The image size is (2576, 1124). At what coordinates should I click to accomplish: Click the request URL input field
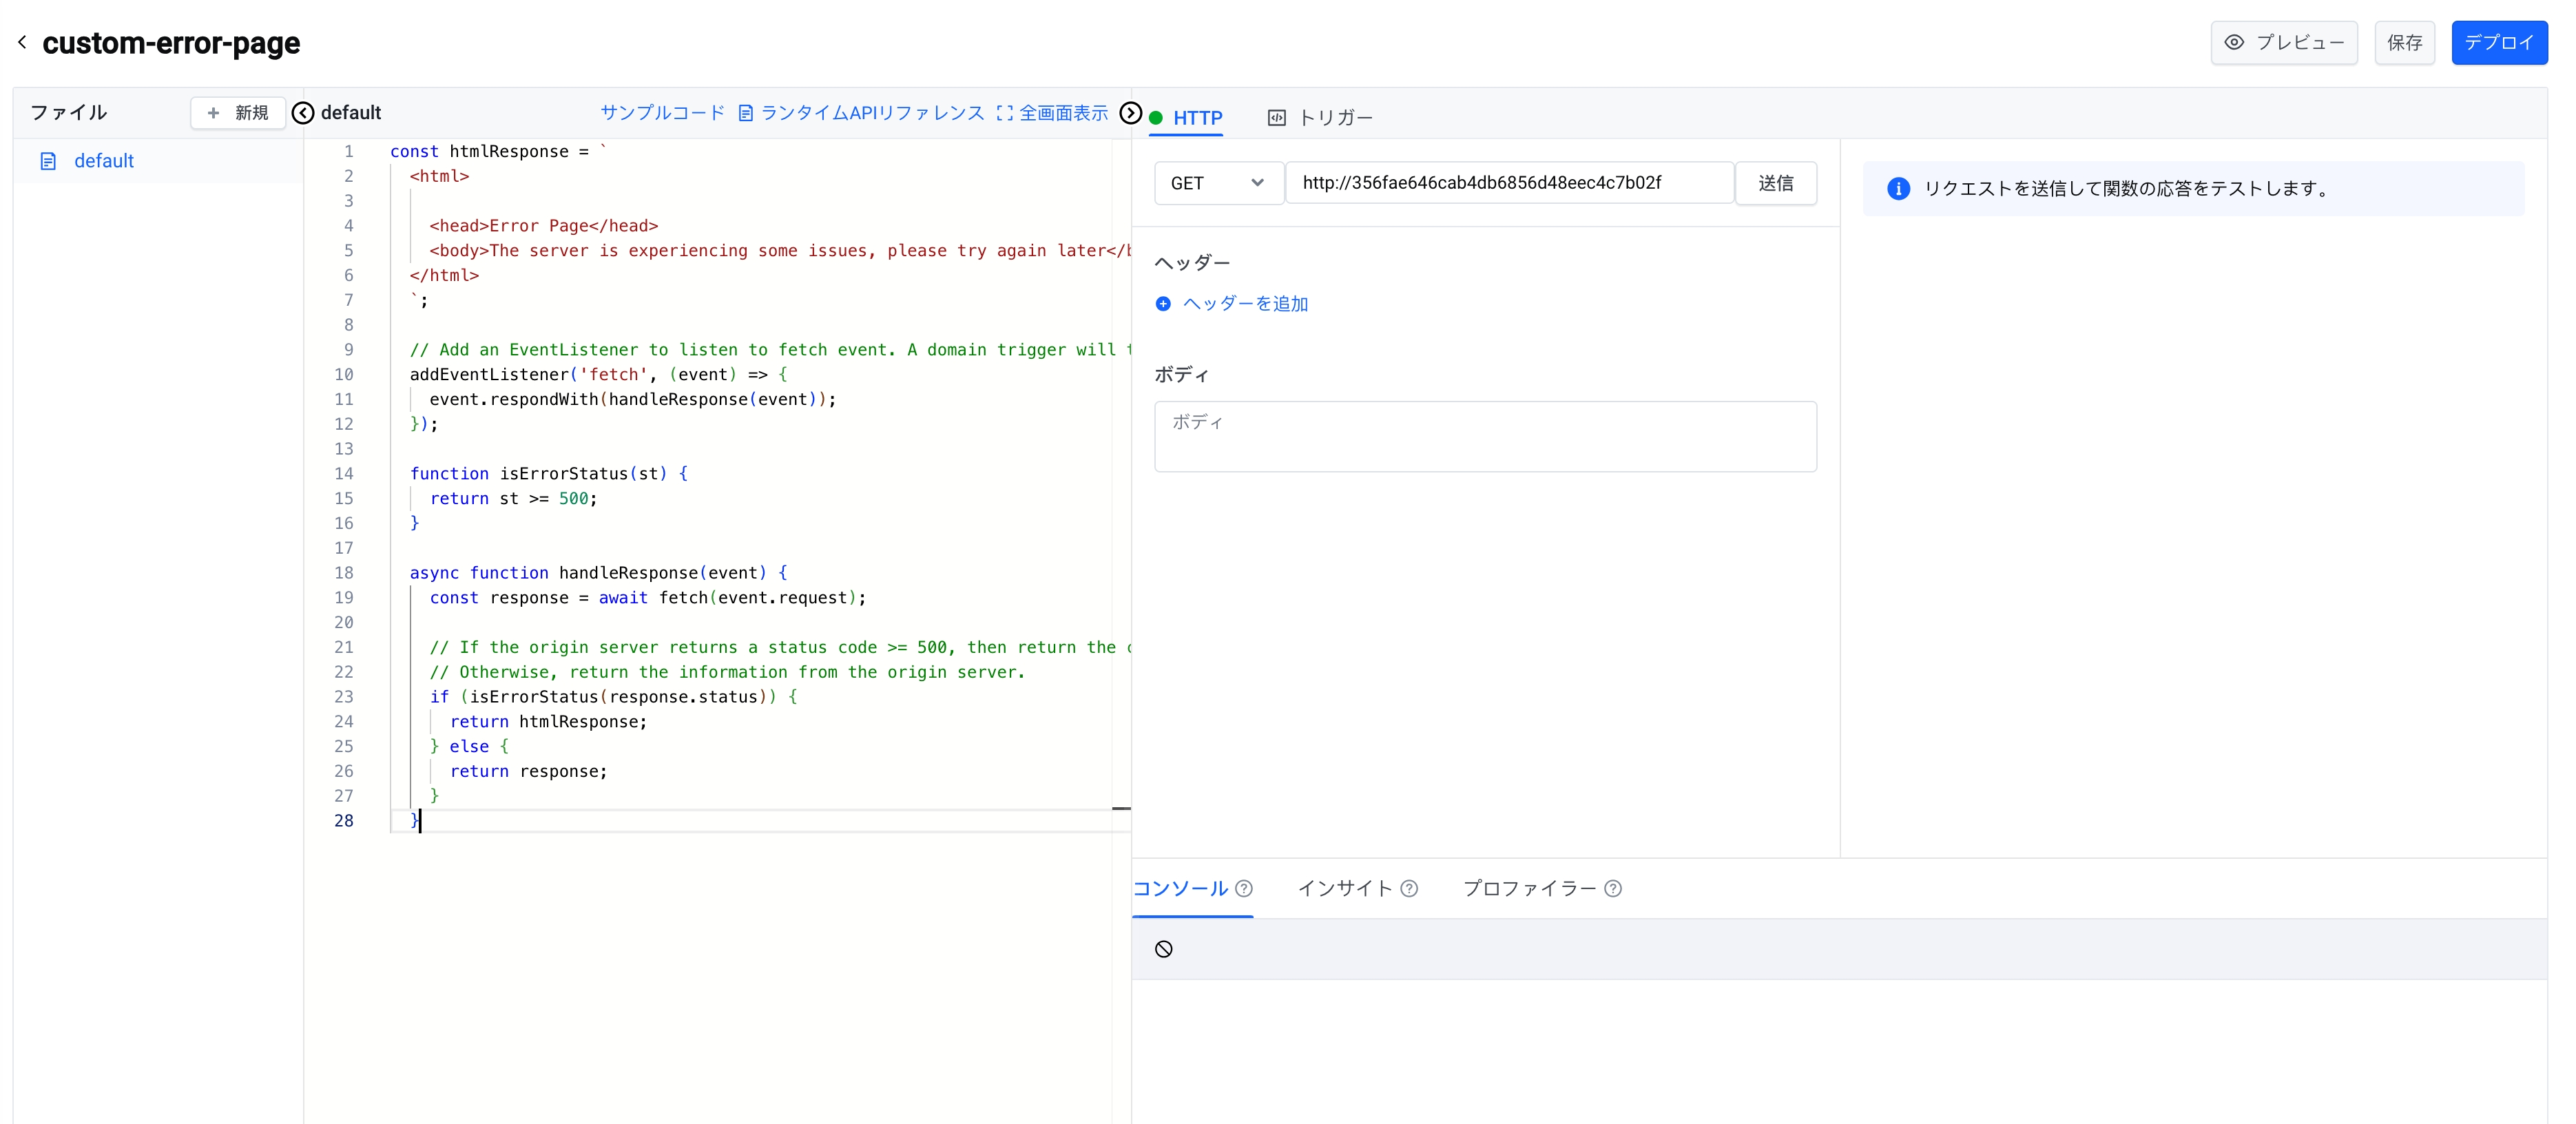click(1509, 183)
